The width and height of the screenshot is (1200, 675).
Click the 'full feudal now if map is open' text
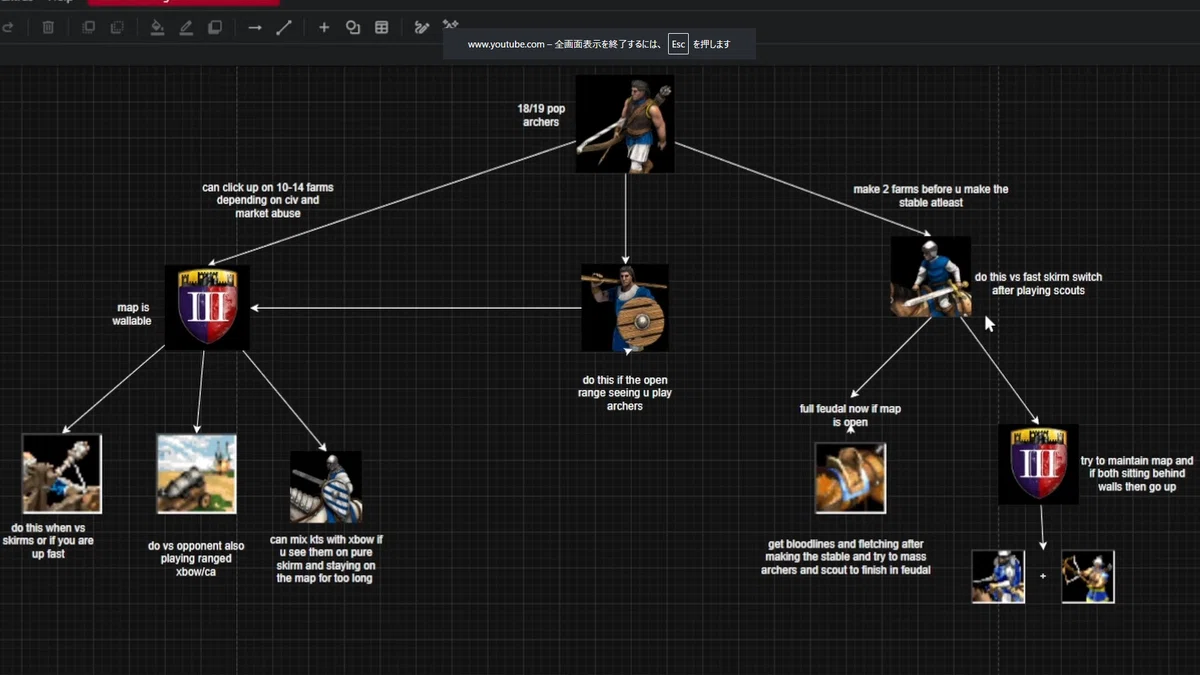850,415
